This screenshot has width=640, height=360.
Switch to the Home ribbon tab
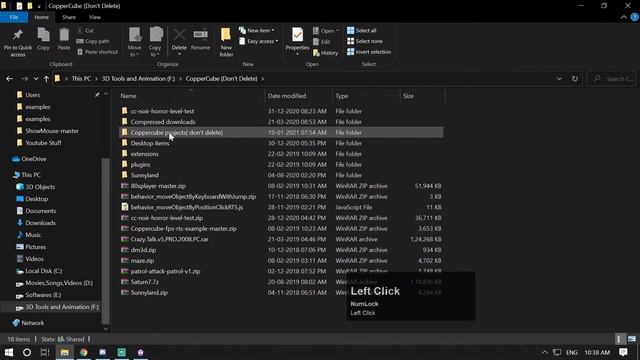pos(41,17)
